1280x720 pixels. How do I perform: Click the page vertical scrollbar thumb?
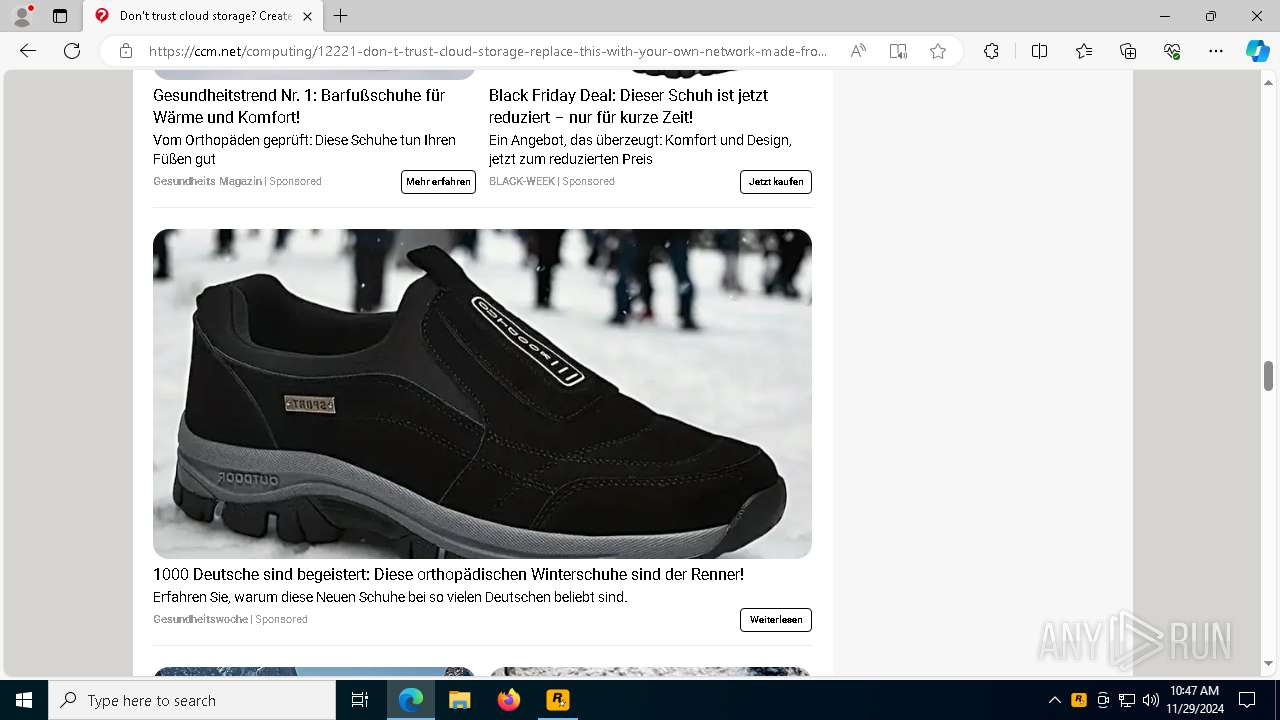coord(1268,376)
